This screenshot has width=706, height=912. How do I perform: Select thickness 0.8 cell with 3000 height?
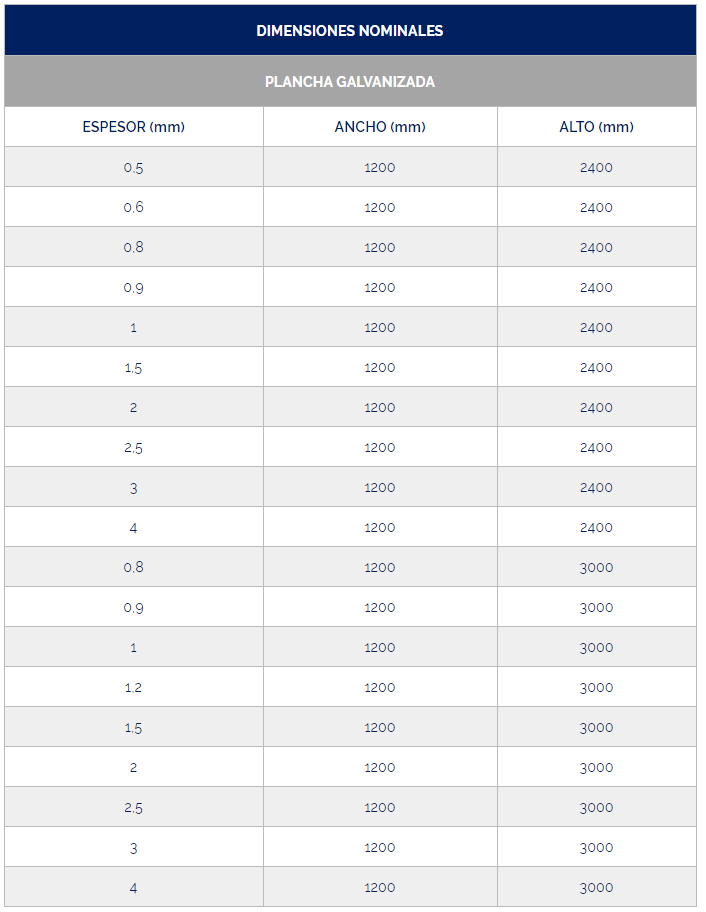pos(134,567)
